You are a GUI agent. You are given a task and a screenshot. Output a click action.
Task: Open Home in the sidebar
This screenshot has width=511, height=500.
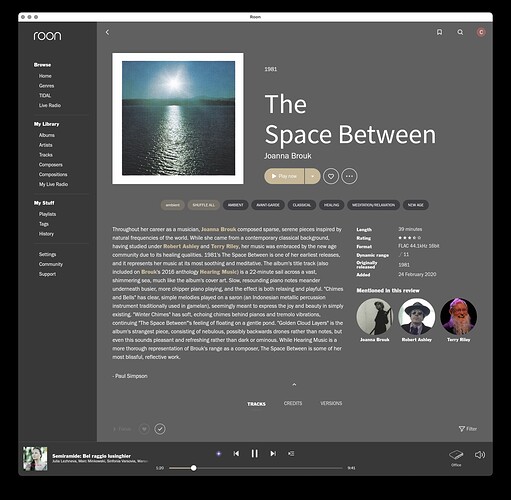(x=45, y=76)
